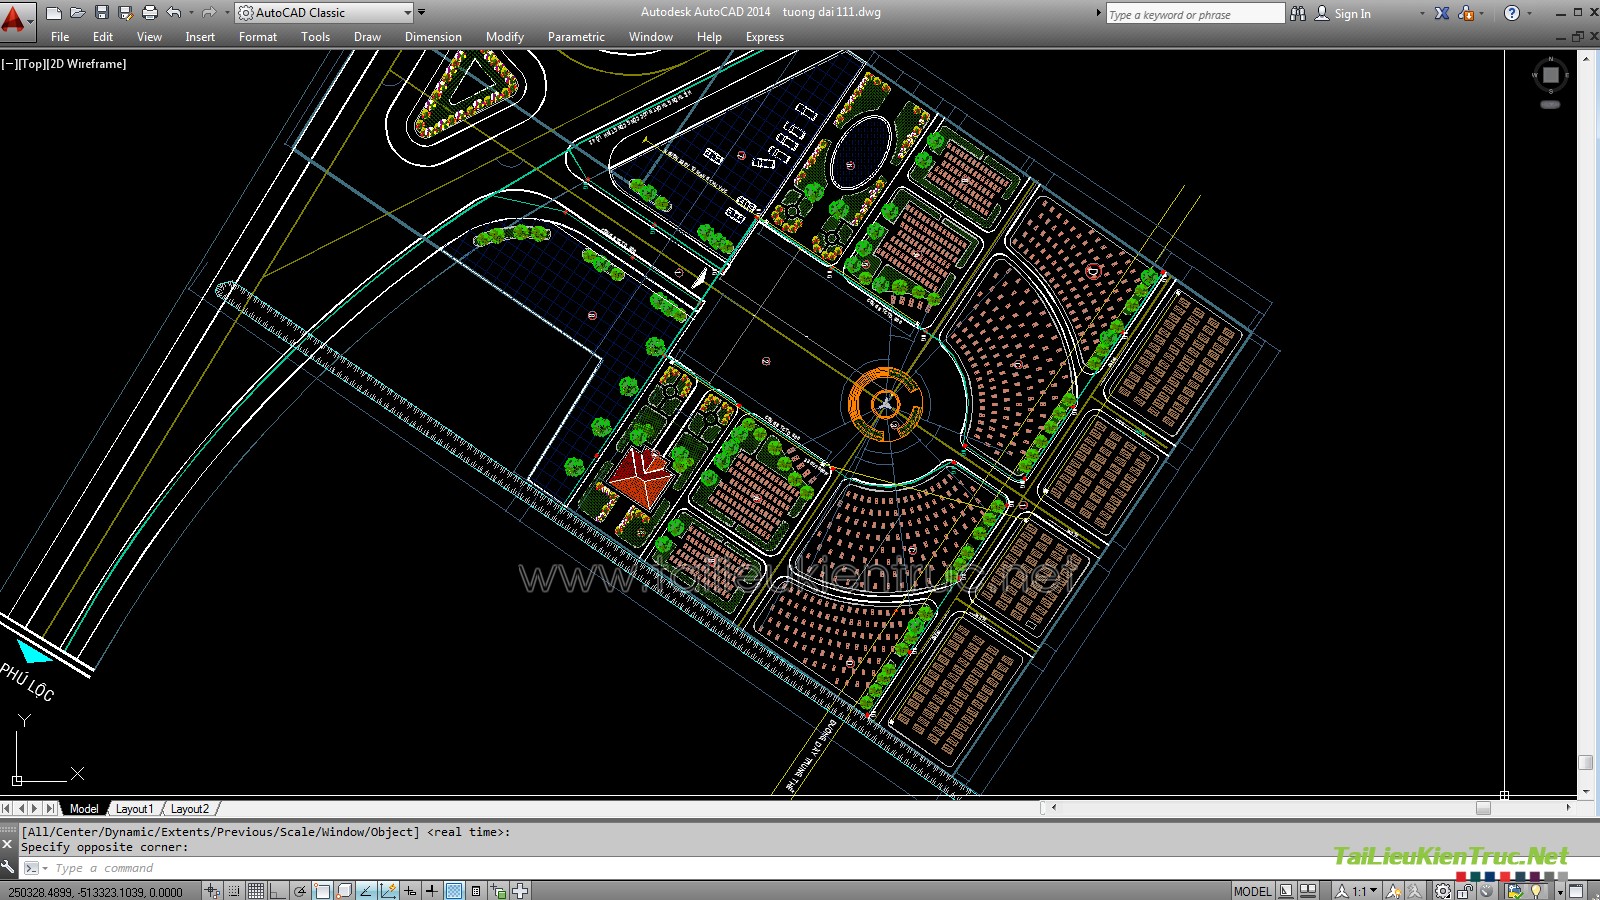Image resolution: width=1600 pixels, height=900 pixels.
Task: Click the Sign In link
Action: pyautogui.click(x=1352, y=14)
